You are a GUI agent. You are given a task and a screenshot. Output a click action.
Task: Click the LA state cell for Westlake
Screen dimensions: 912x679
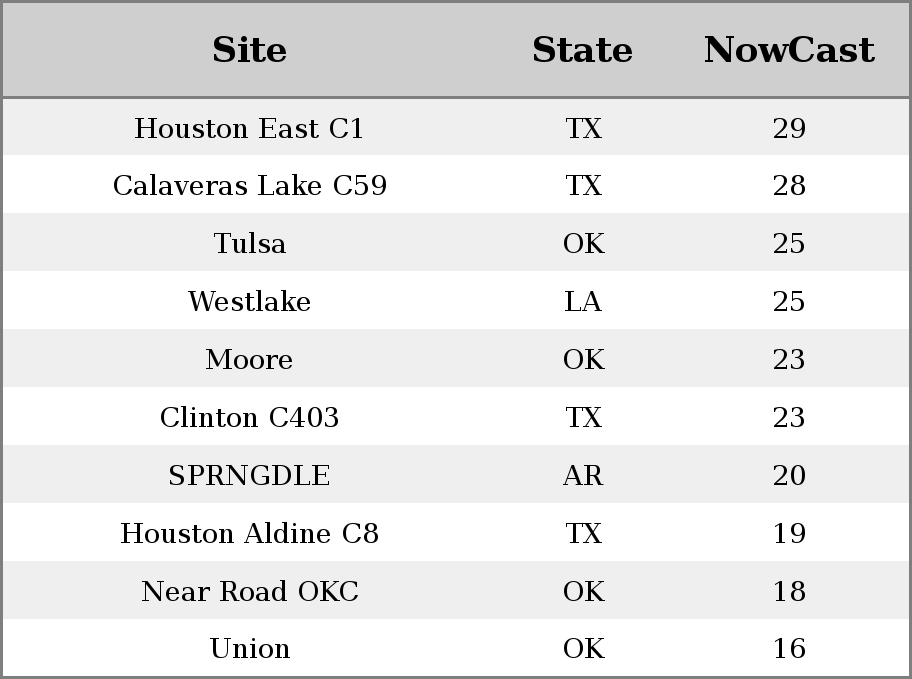[x=583, y=301]
